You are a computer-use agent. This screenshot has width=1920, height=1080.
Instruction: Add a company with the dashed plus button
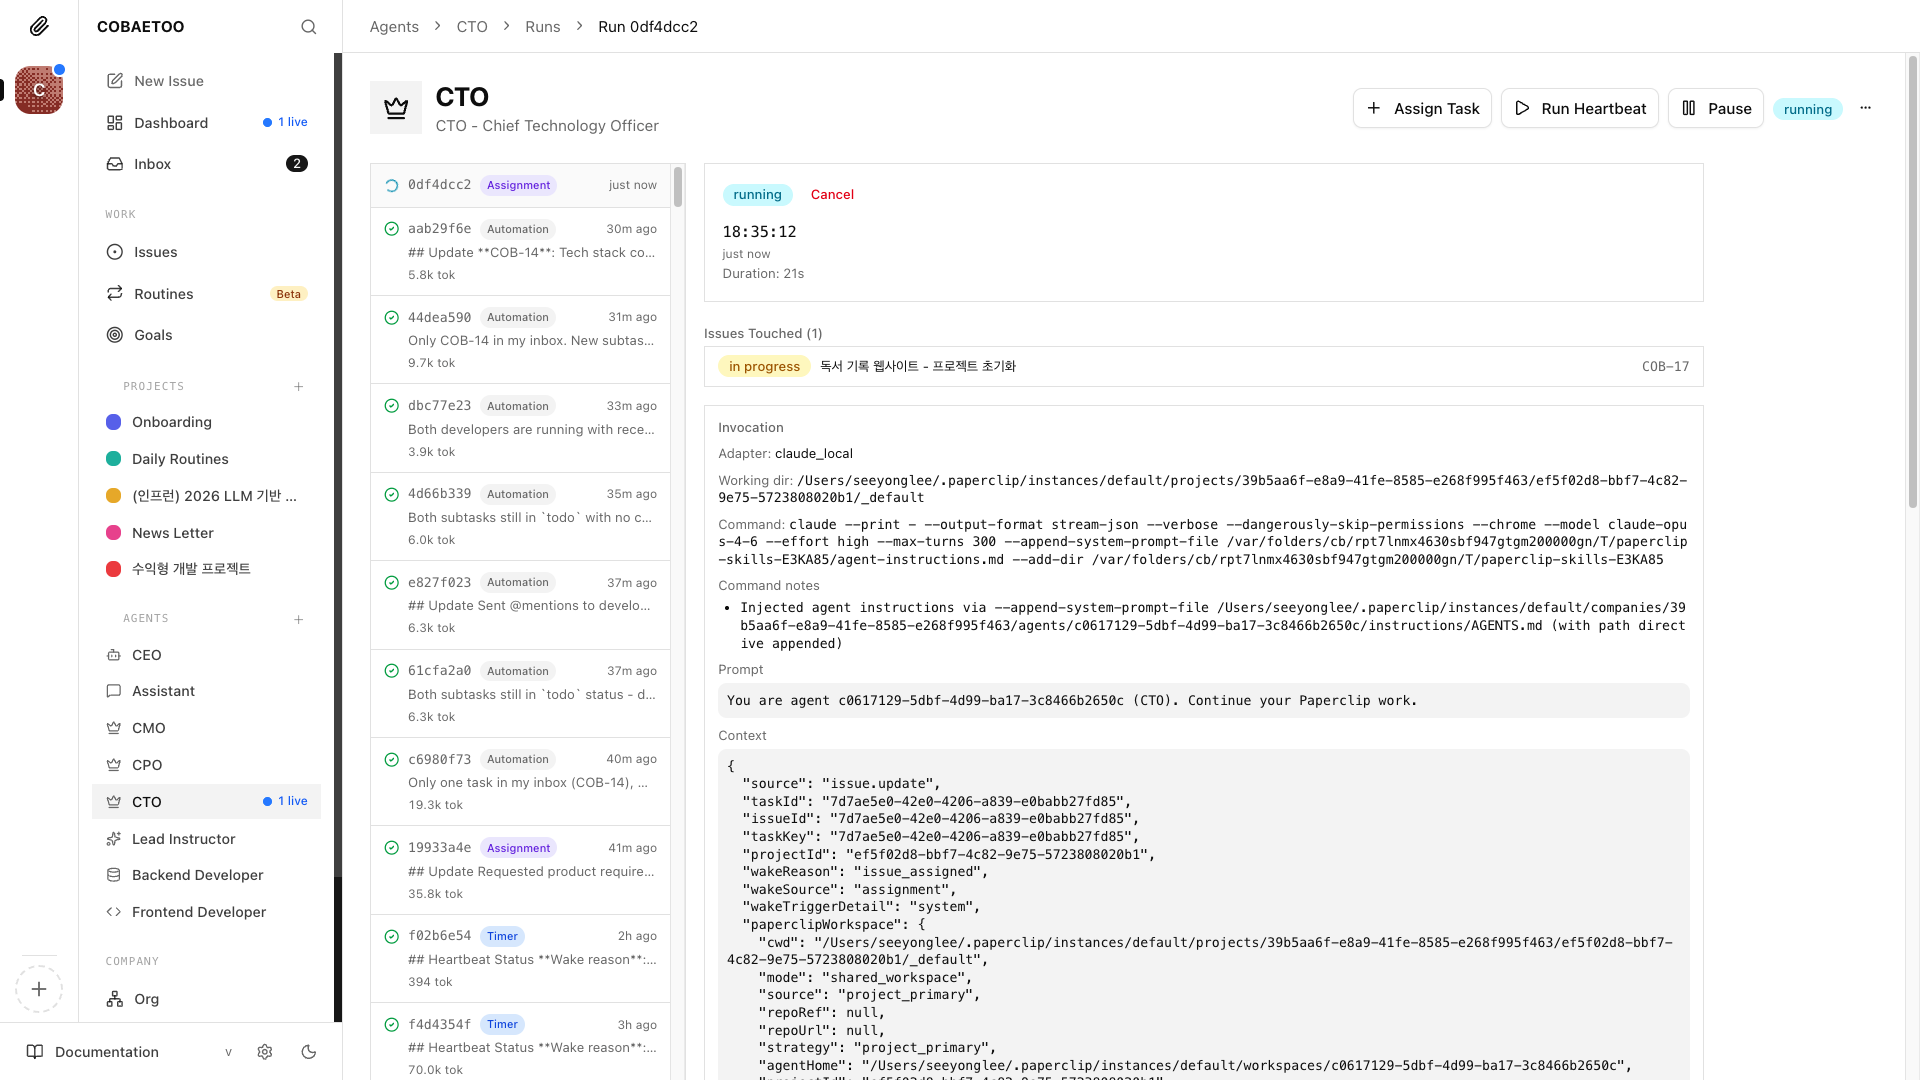coord(39,989)
